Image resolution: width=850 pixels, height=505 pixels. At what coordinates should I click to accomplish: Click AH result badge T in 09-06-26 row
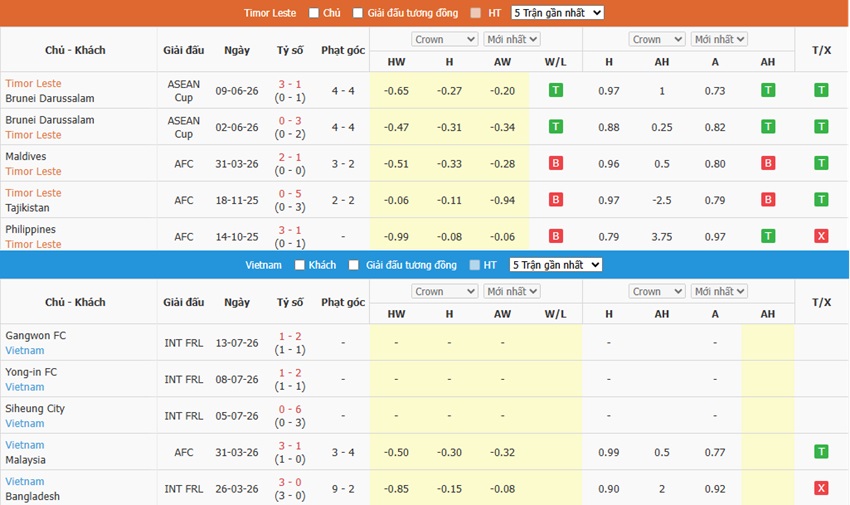[768, 90]
